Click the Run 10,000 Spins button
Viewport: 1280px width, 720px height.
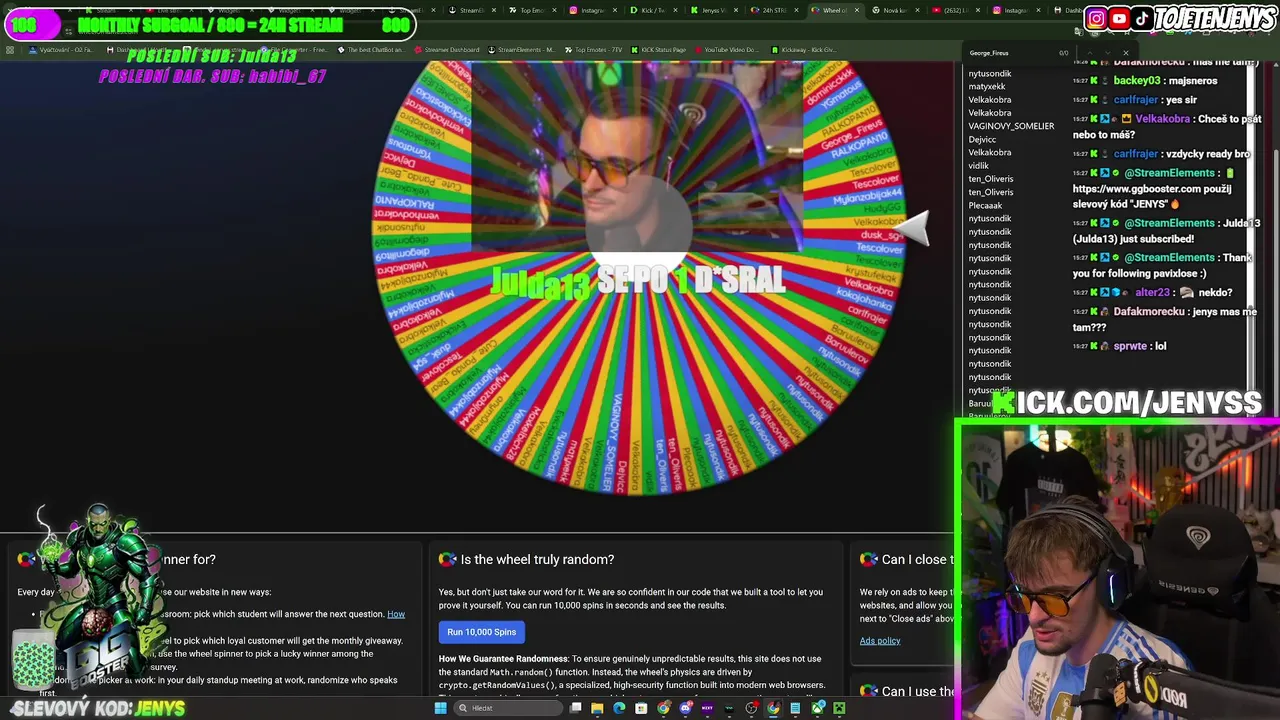coord(482,632)
